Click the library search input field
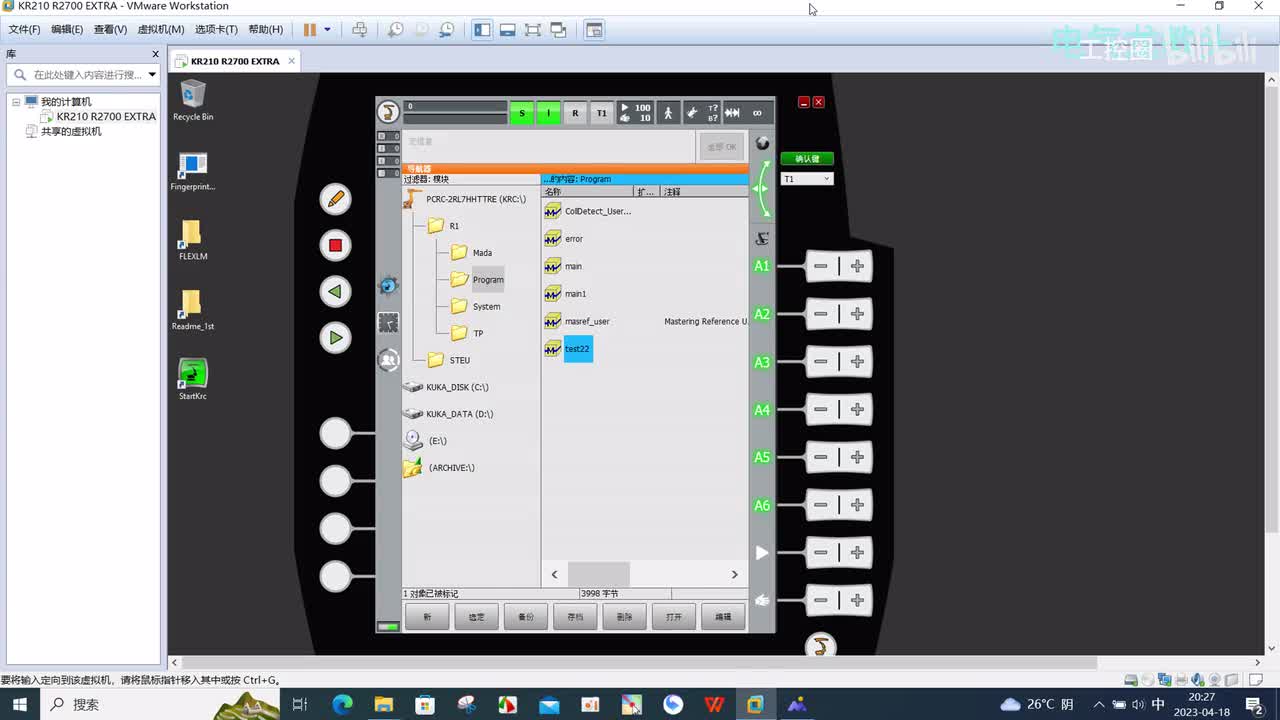This screenshot has height=720, width=1280. 83,75
